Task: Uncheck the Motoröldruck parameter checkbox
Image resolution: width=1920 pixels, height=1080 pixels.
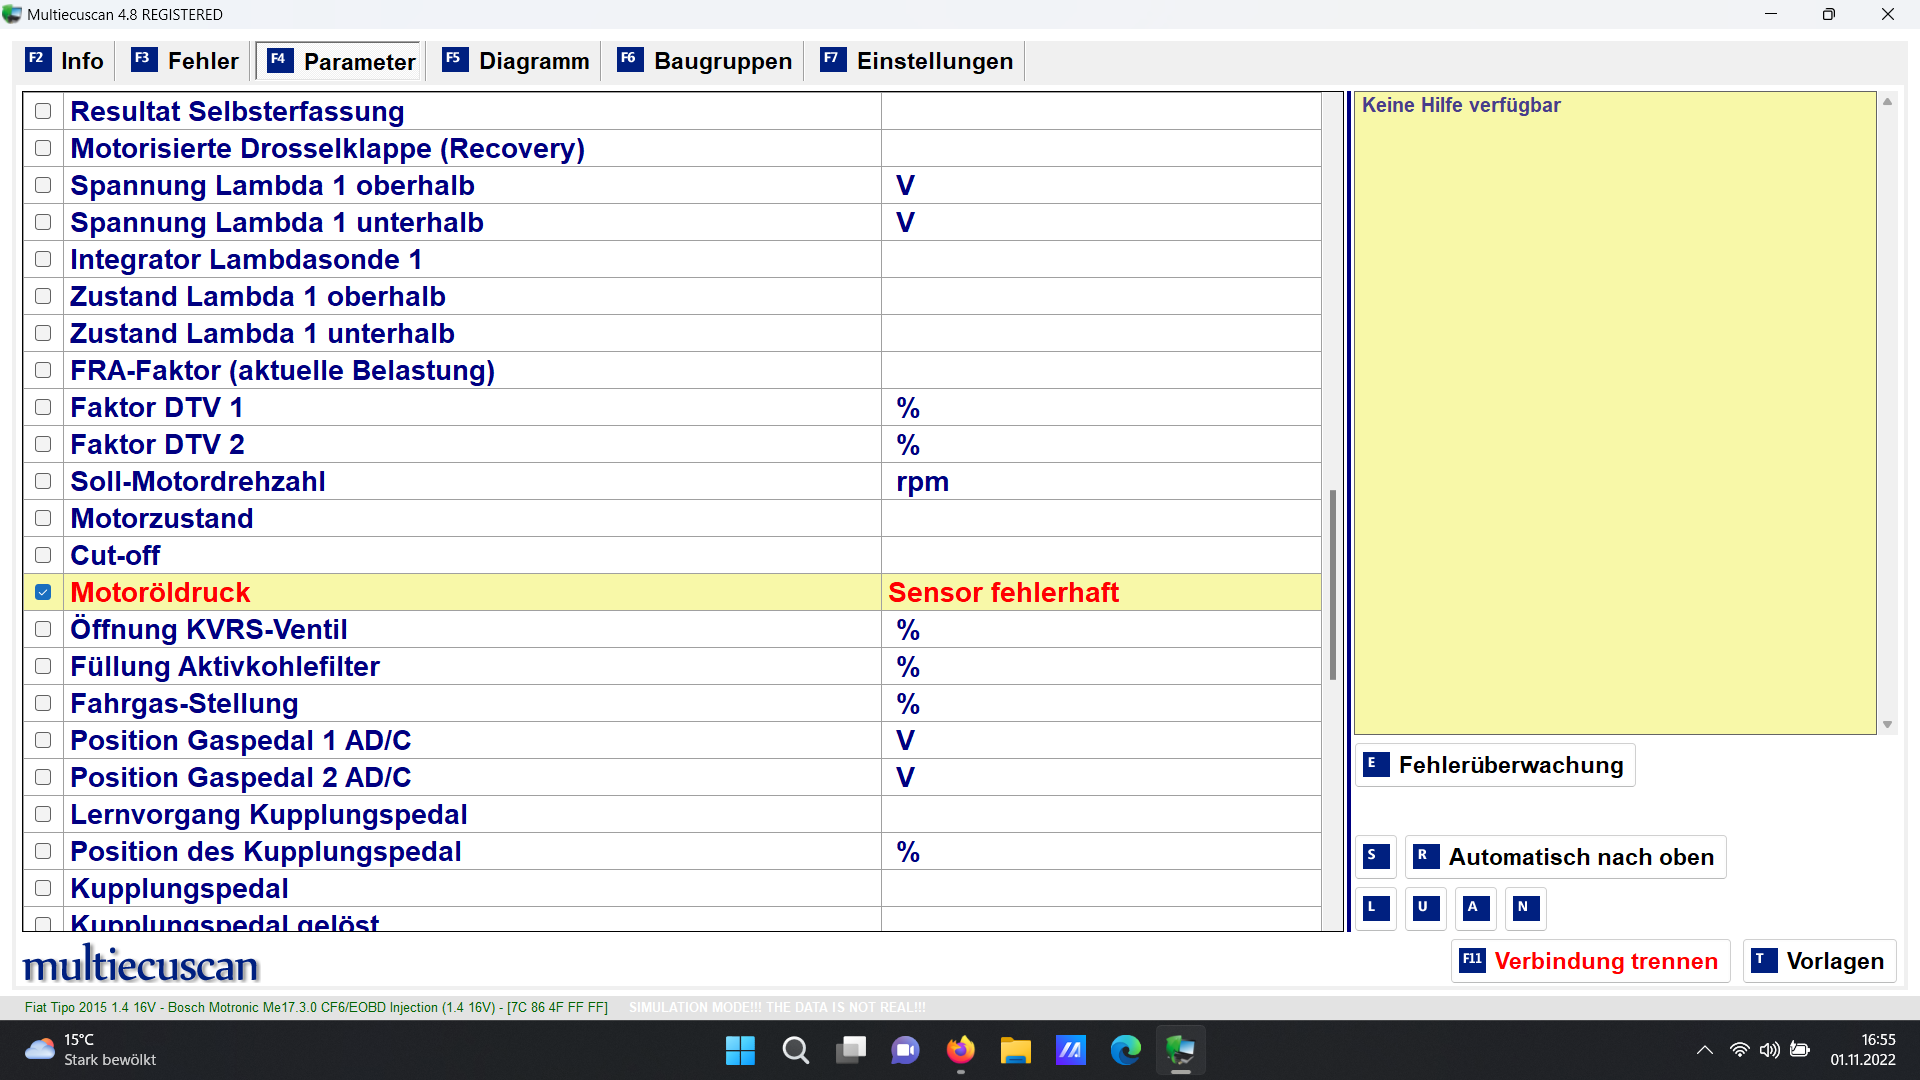Action: click(x=43, y=592)
